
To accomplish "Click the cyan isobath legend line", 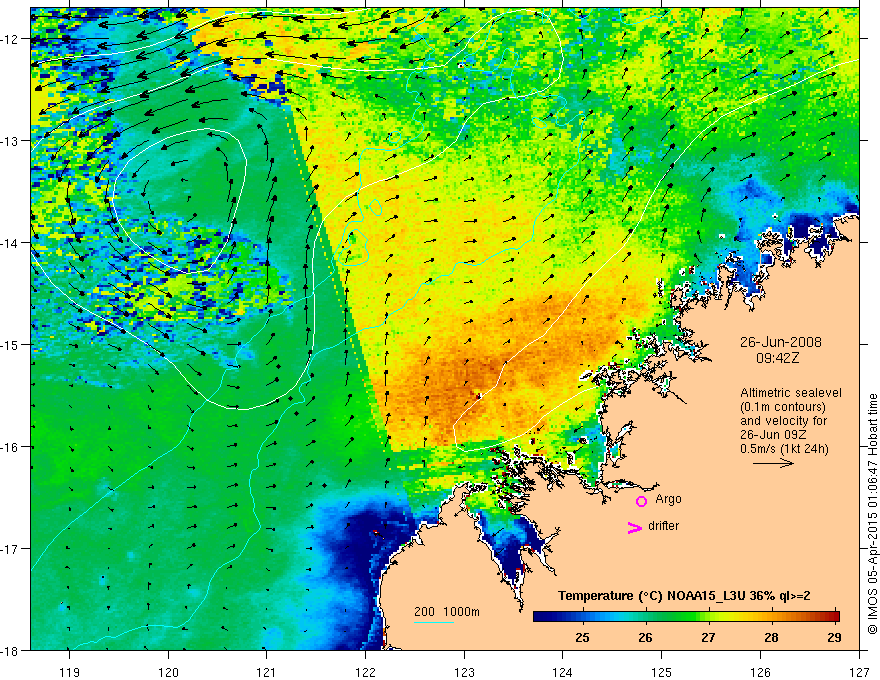I will point(434,622).
